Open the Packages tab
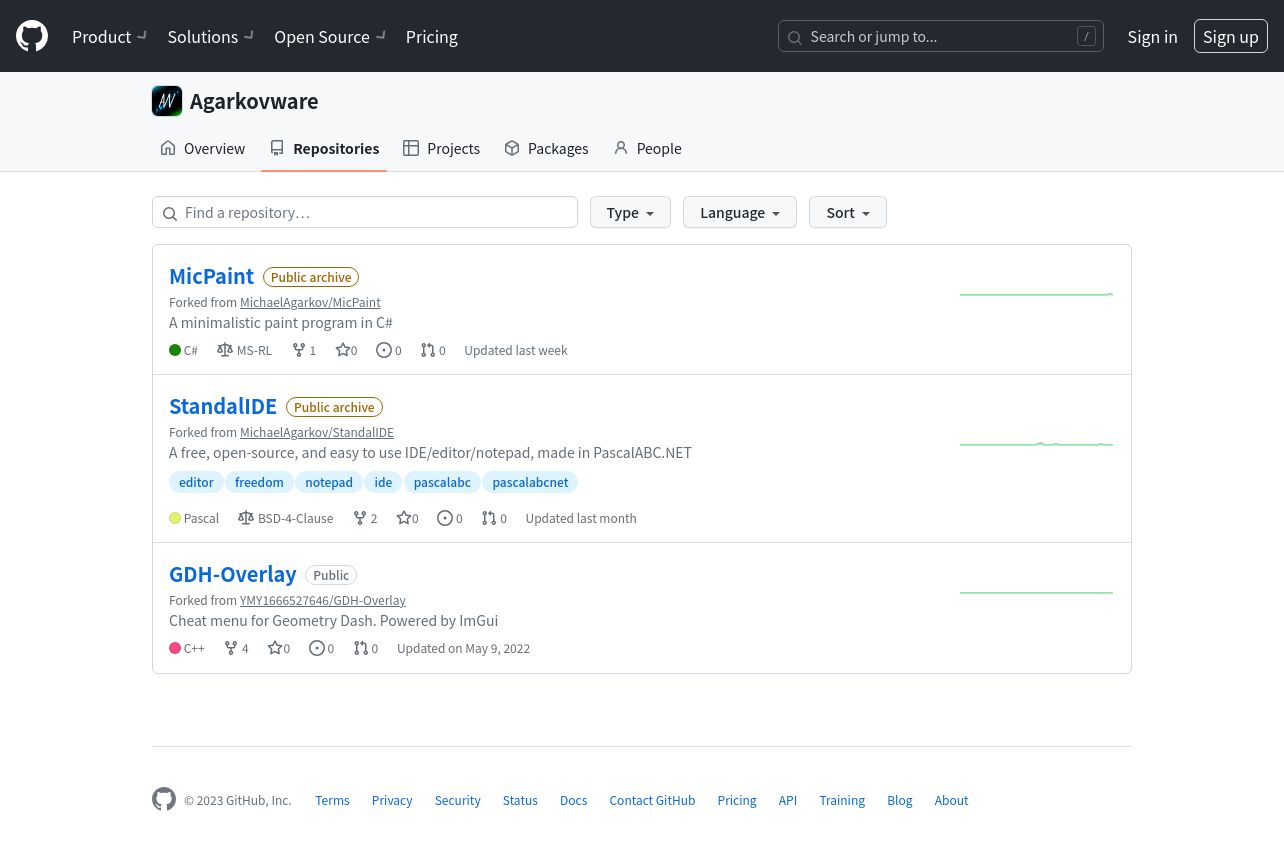1284x861 pixels. (x=546, y=148)
